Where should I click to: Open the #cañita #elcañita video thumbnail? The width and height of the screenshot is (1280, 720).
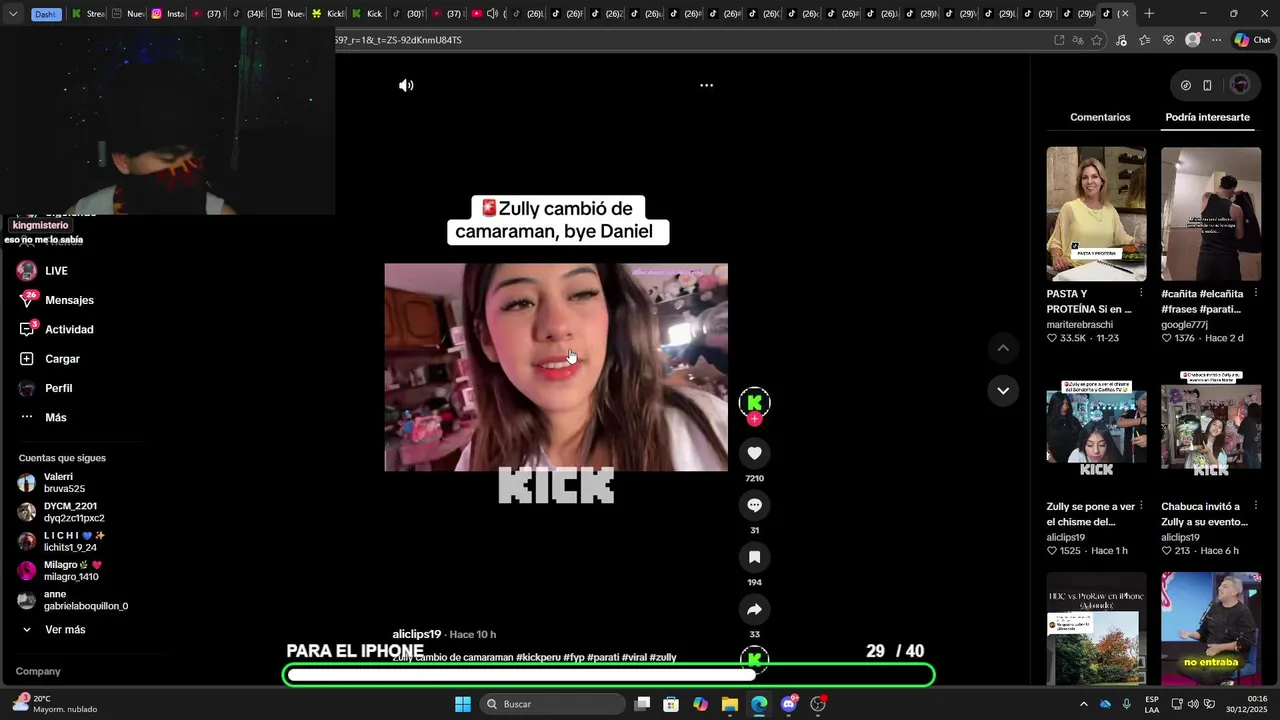pyautogui.click(x=1211, y=214)
